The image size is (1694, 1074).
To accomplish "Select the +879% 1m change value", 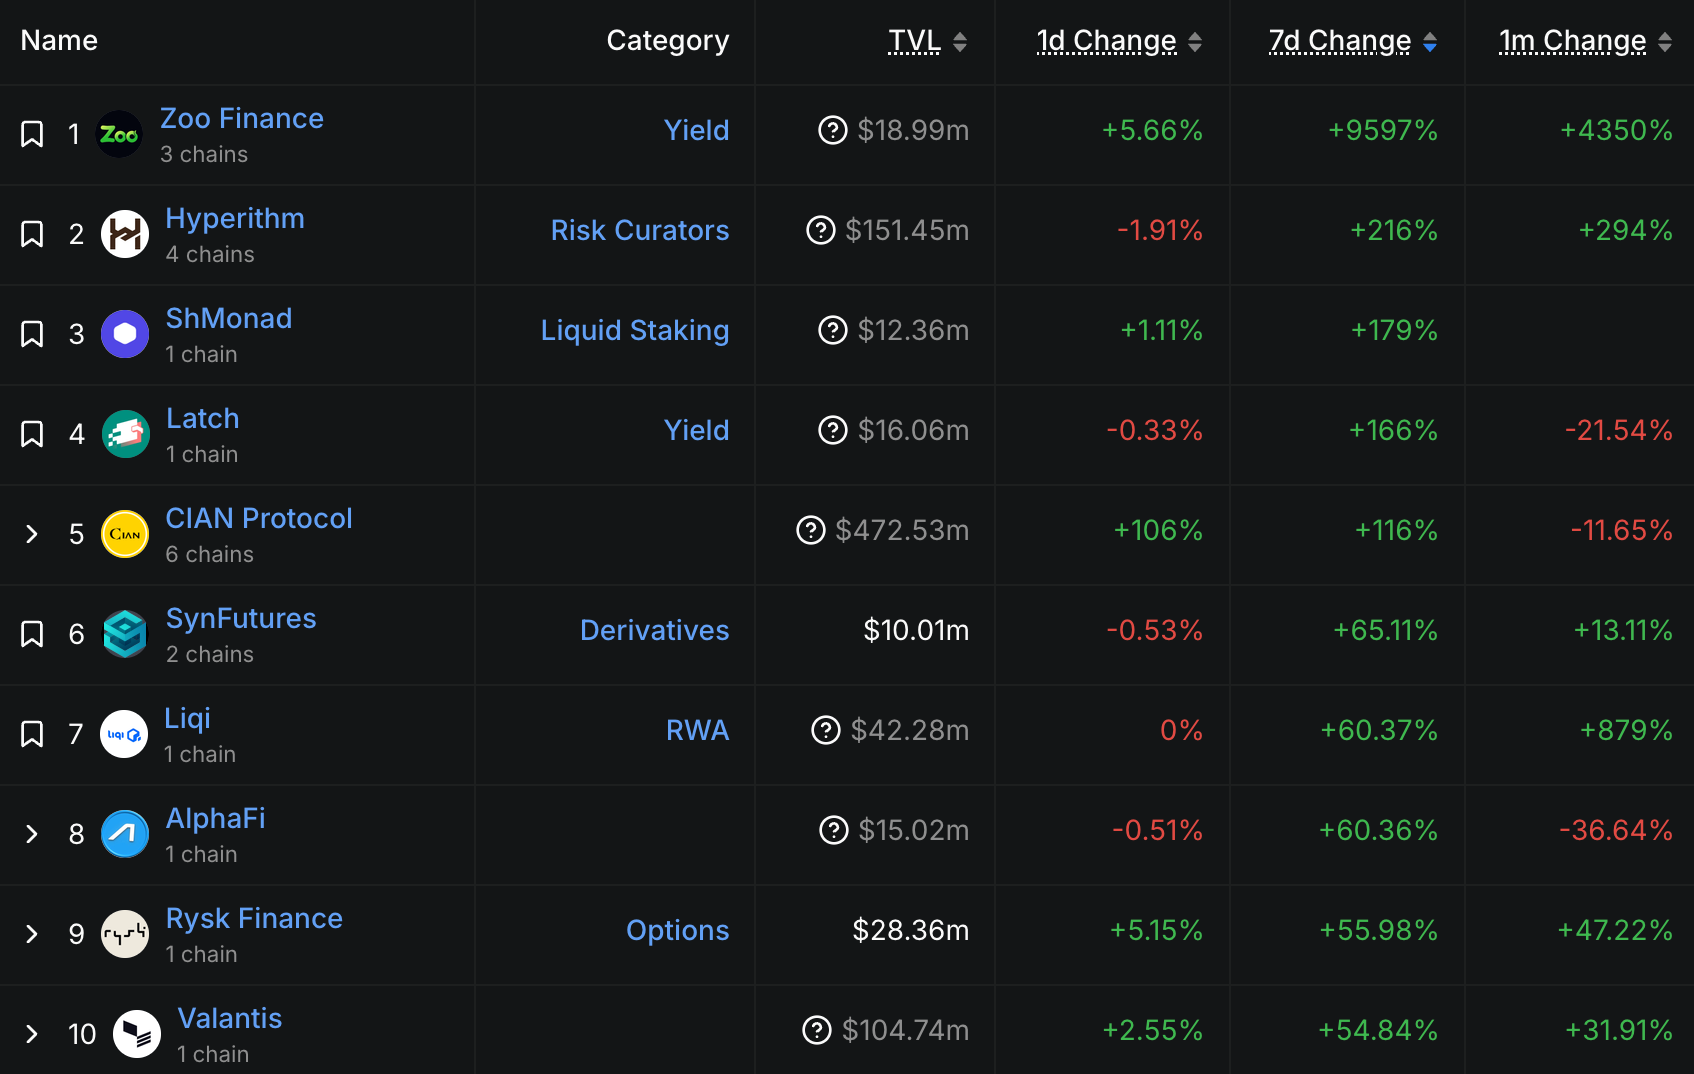I will pyautogui.click(x=1626, y=730).
